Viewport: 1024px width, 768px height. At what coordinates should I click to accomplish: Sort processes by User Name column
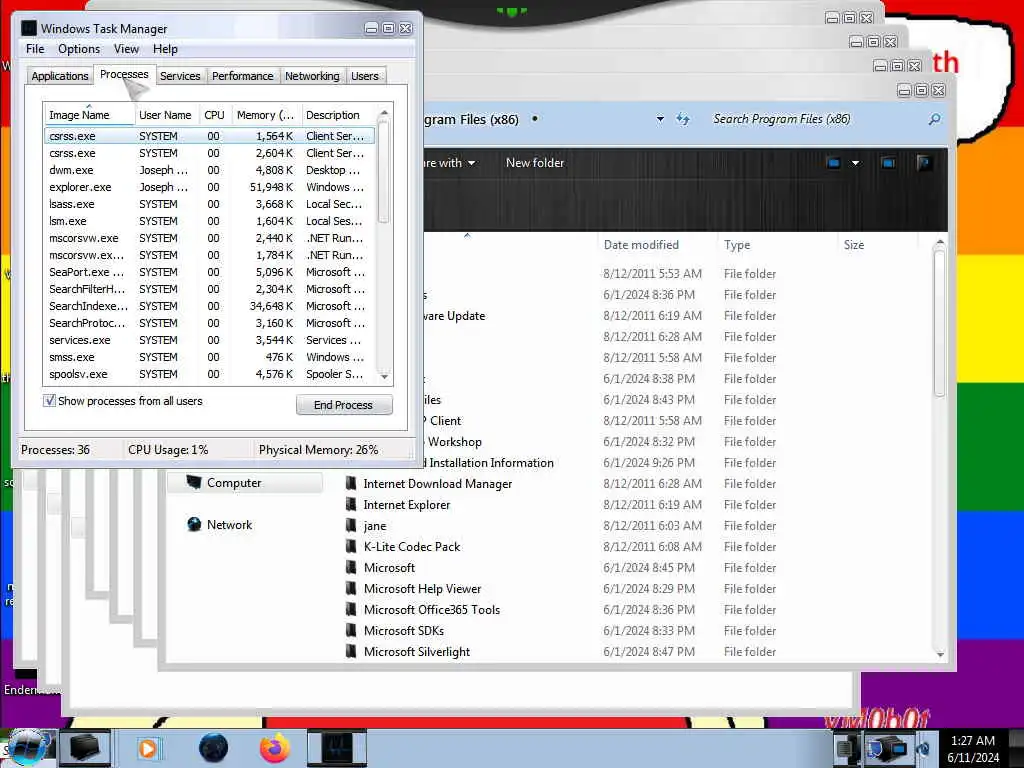[x=165, y=115]
